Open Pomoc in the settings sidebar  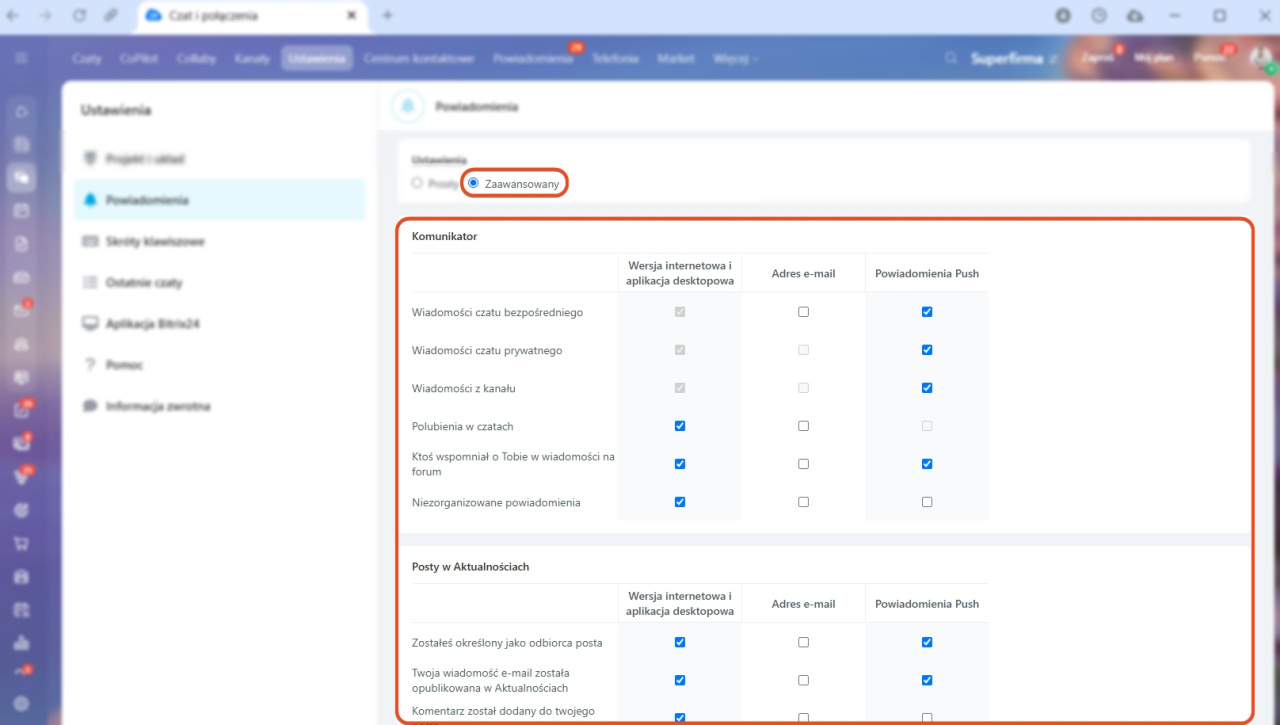pyautogui.click(x=220, y=365)
